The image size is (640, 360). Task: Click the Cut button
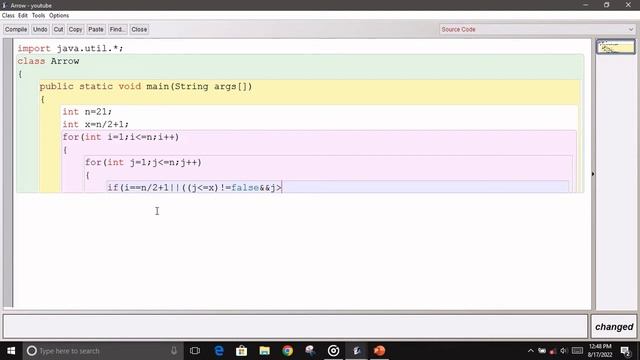click(x=58, y=29)
